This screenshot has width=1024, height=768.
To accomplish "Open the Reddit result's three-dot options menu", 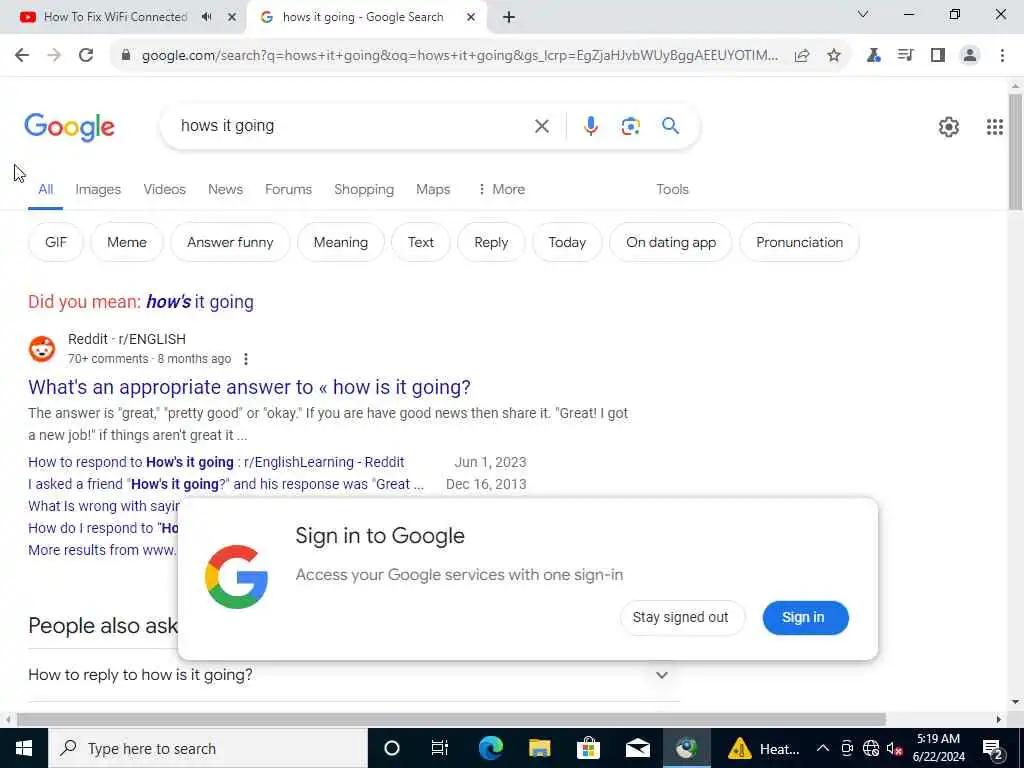I will [x=246, y=359].
